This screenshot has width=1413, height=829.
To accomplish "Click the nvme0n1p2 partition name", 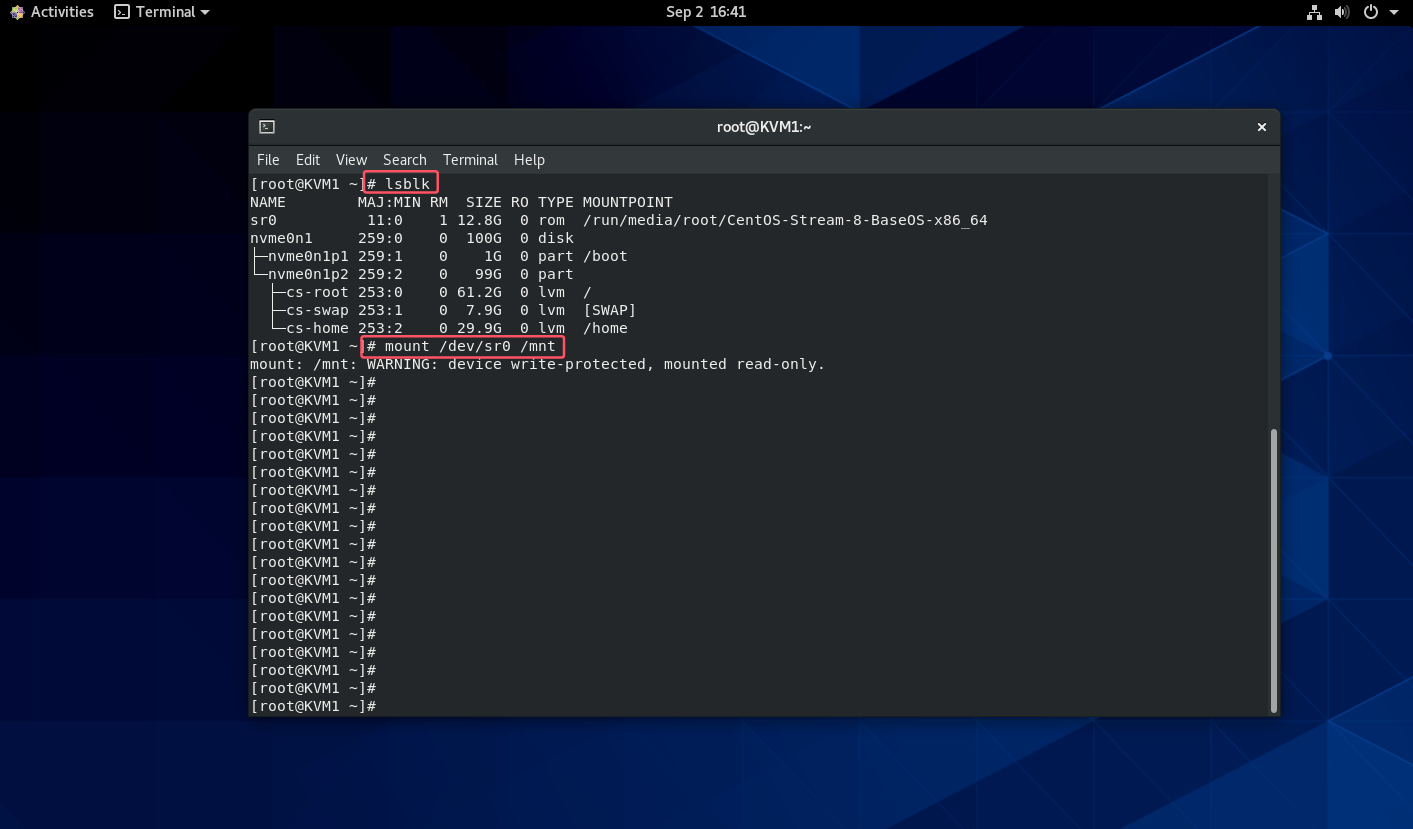I will tap(308, 274).
